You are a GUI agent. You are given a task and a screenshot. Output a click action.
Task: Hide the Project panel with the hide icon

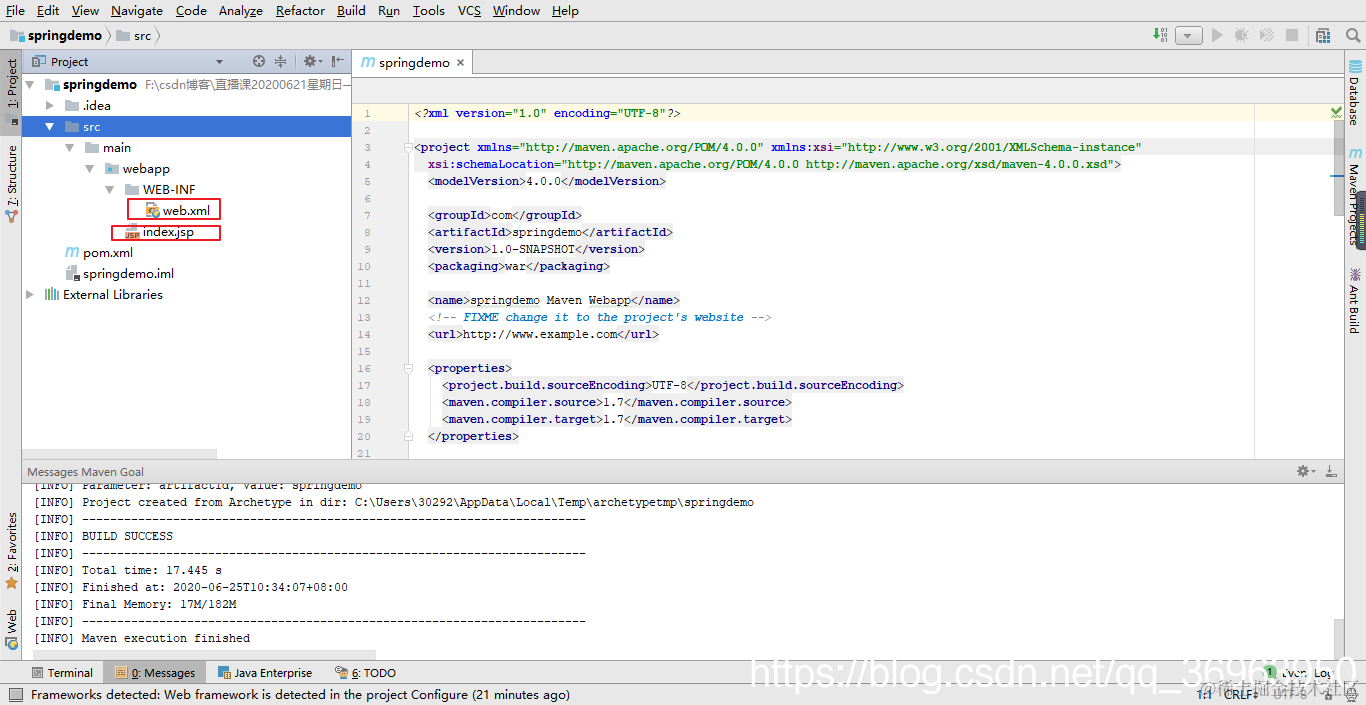click(337, 61)
